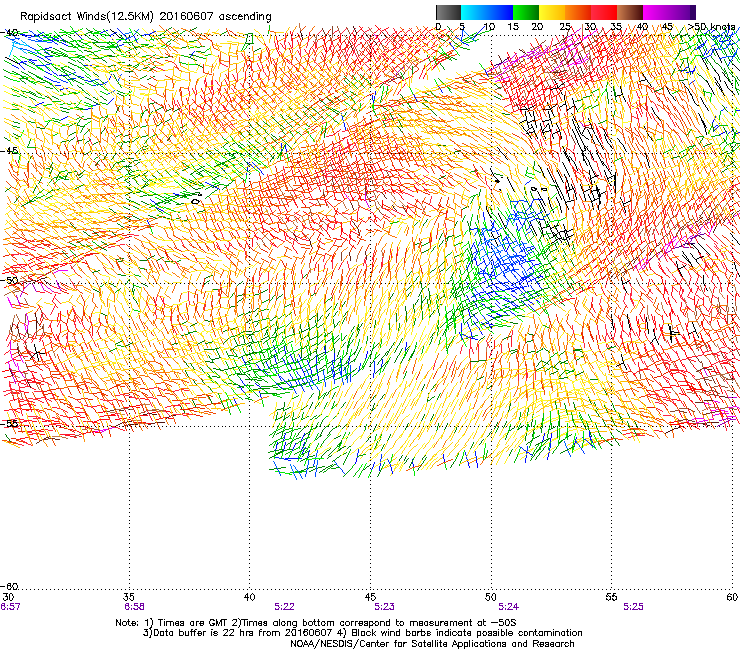Click the '6:57' pass time label

[x=10, y=607]
